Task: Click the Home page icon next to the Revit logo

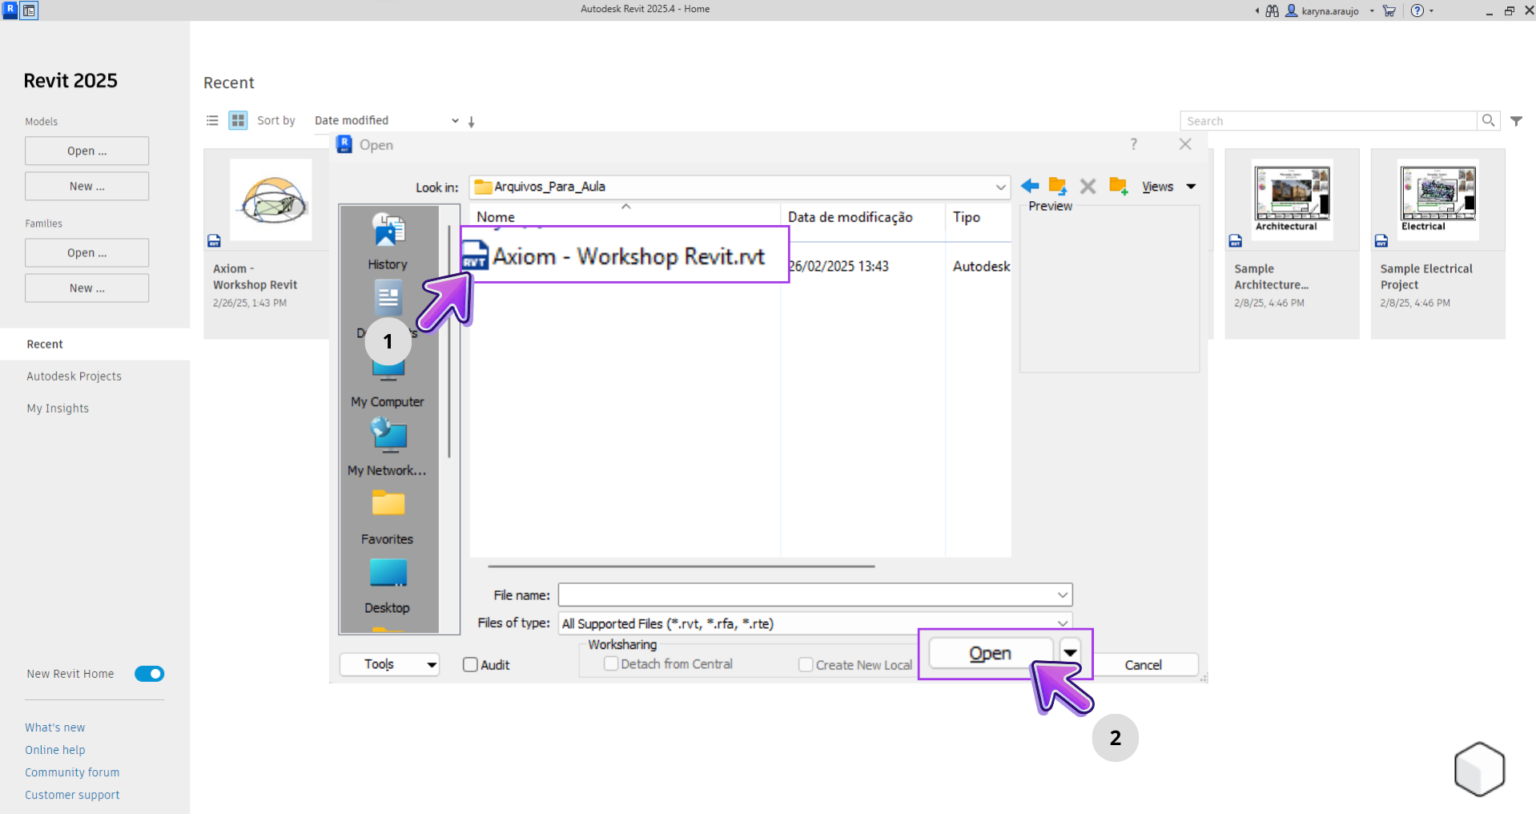Action: pos(29,11)
